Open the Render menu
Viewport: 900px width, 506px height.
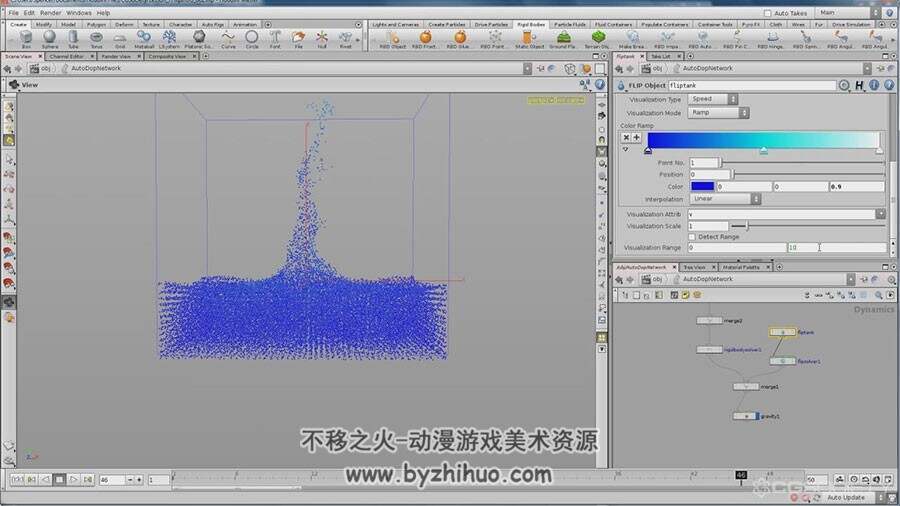(x=50, y=13)
